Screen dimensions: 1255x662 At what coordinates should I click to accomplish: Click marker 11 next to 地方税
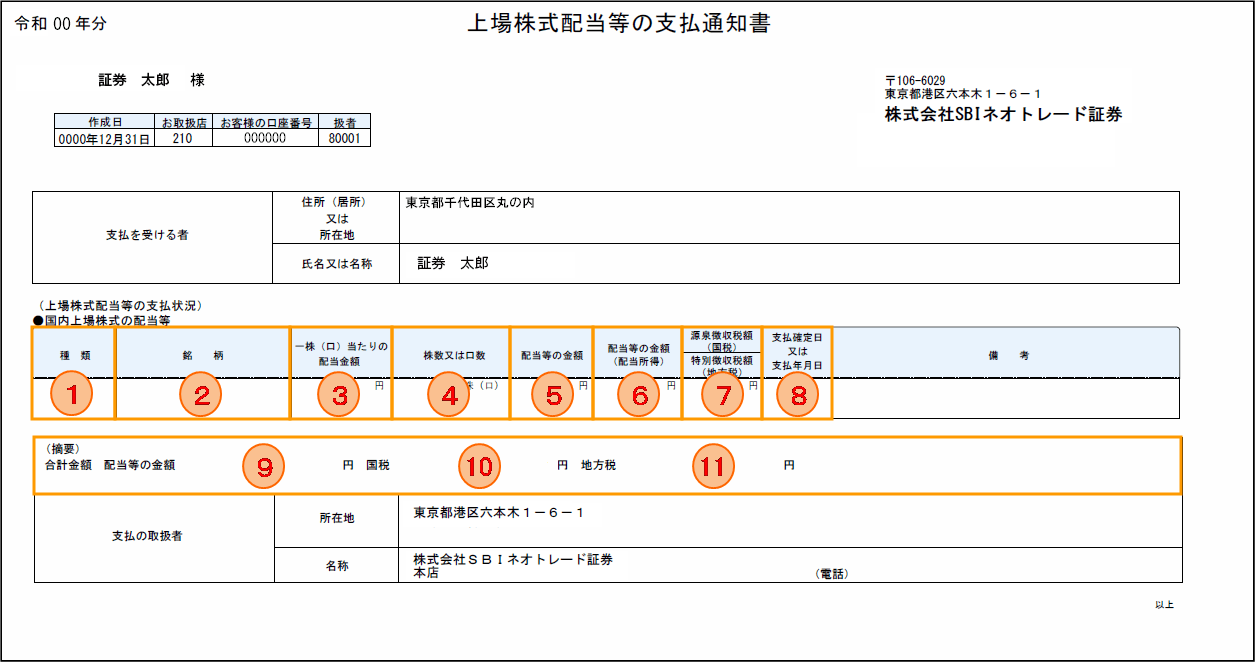(x=714, y=466)
